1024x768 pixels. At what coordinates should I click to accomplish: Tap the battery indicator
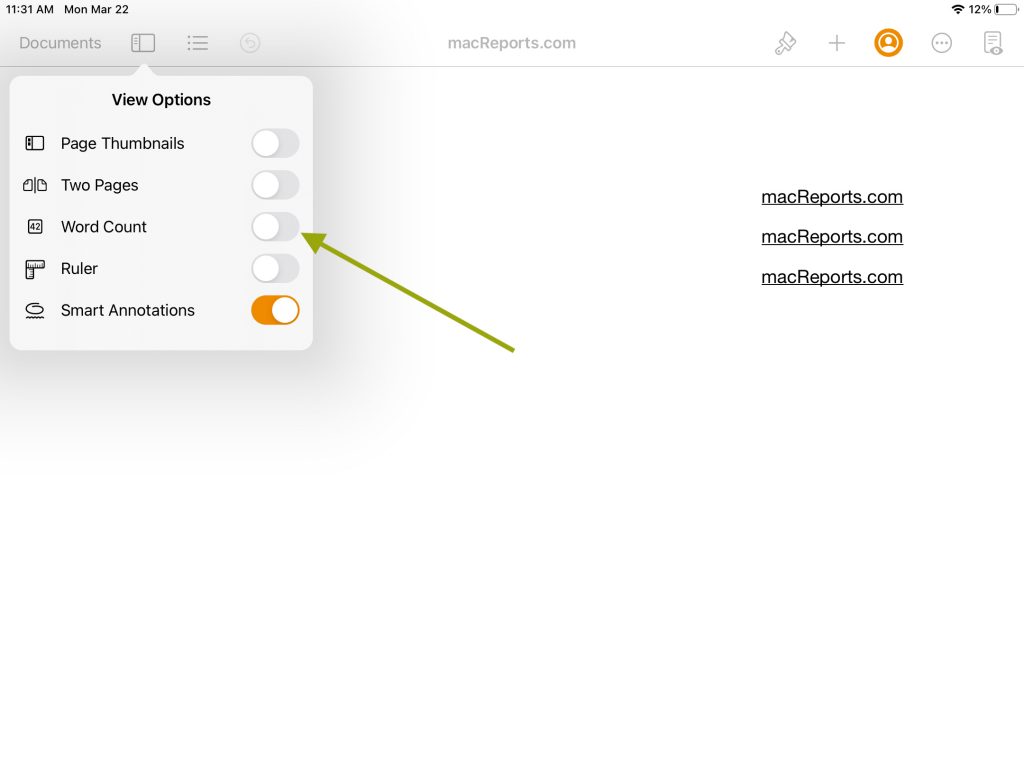[x=1006, y=9]
